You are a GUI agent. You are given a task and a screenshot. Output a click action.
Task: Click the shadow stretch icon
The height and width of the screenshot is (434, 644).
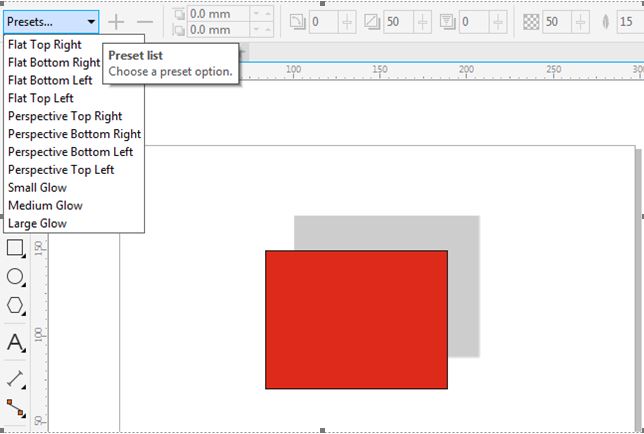coord(372,22)
